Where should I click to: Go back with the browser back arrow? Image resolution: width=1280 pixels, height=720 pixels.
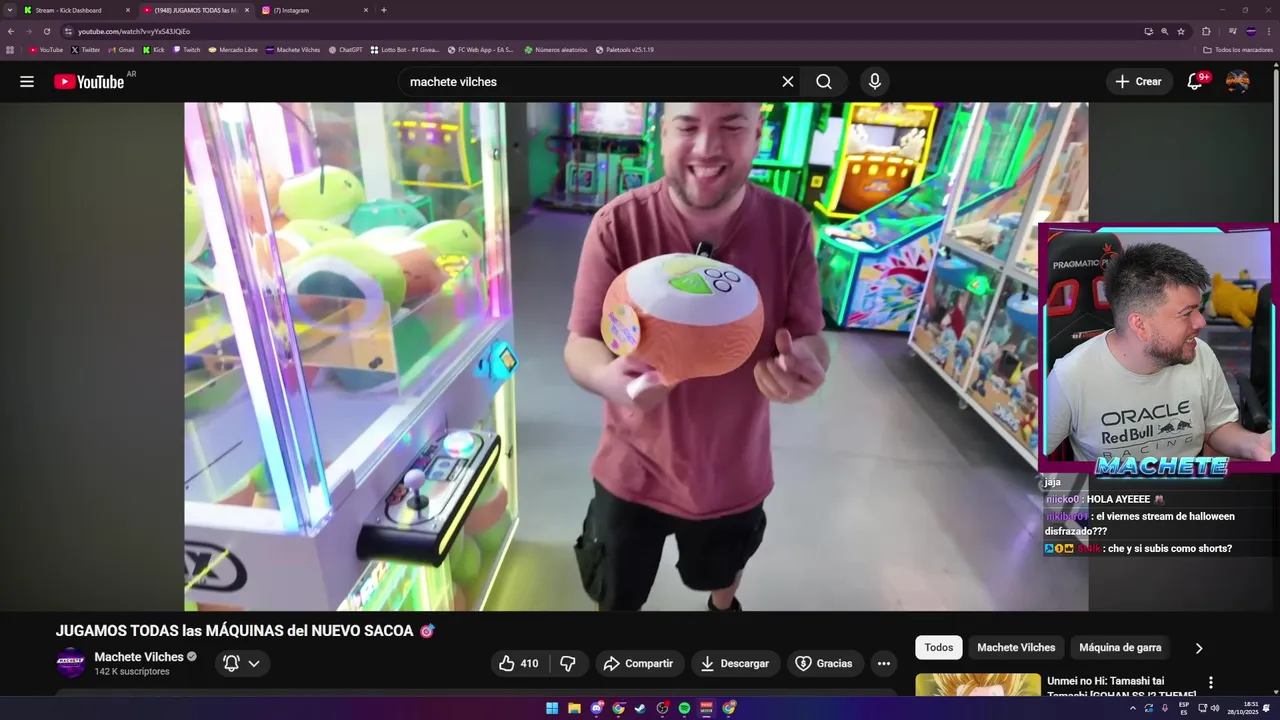coord(11,31)
